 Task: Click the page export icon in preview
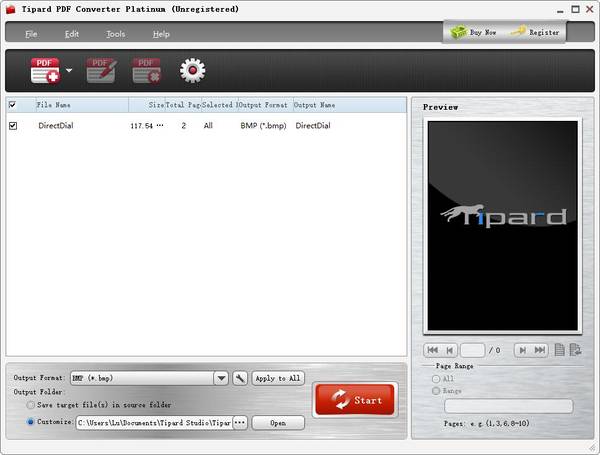575,350
